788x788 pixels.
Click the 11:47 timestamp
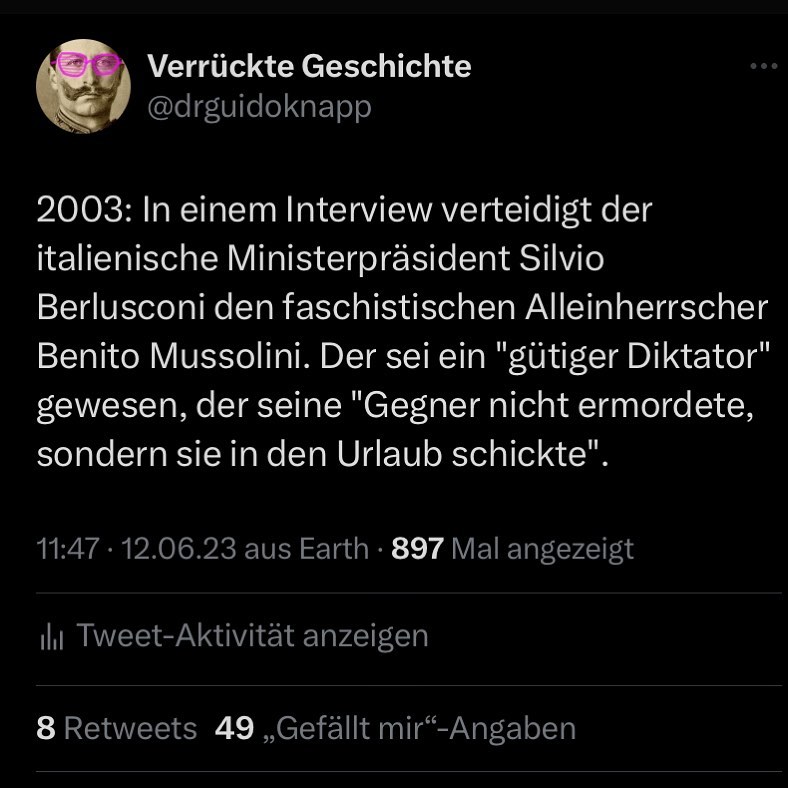point(67,549)
